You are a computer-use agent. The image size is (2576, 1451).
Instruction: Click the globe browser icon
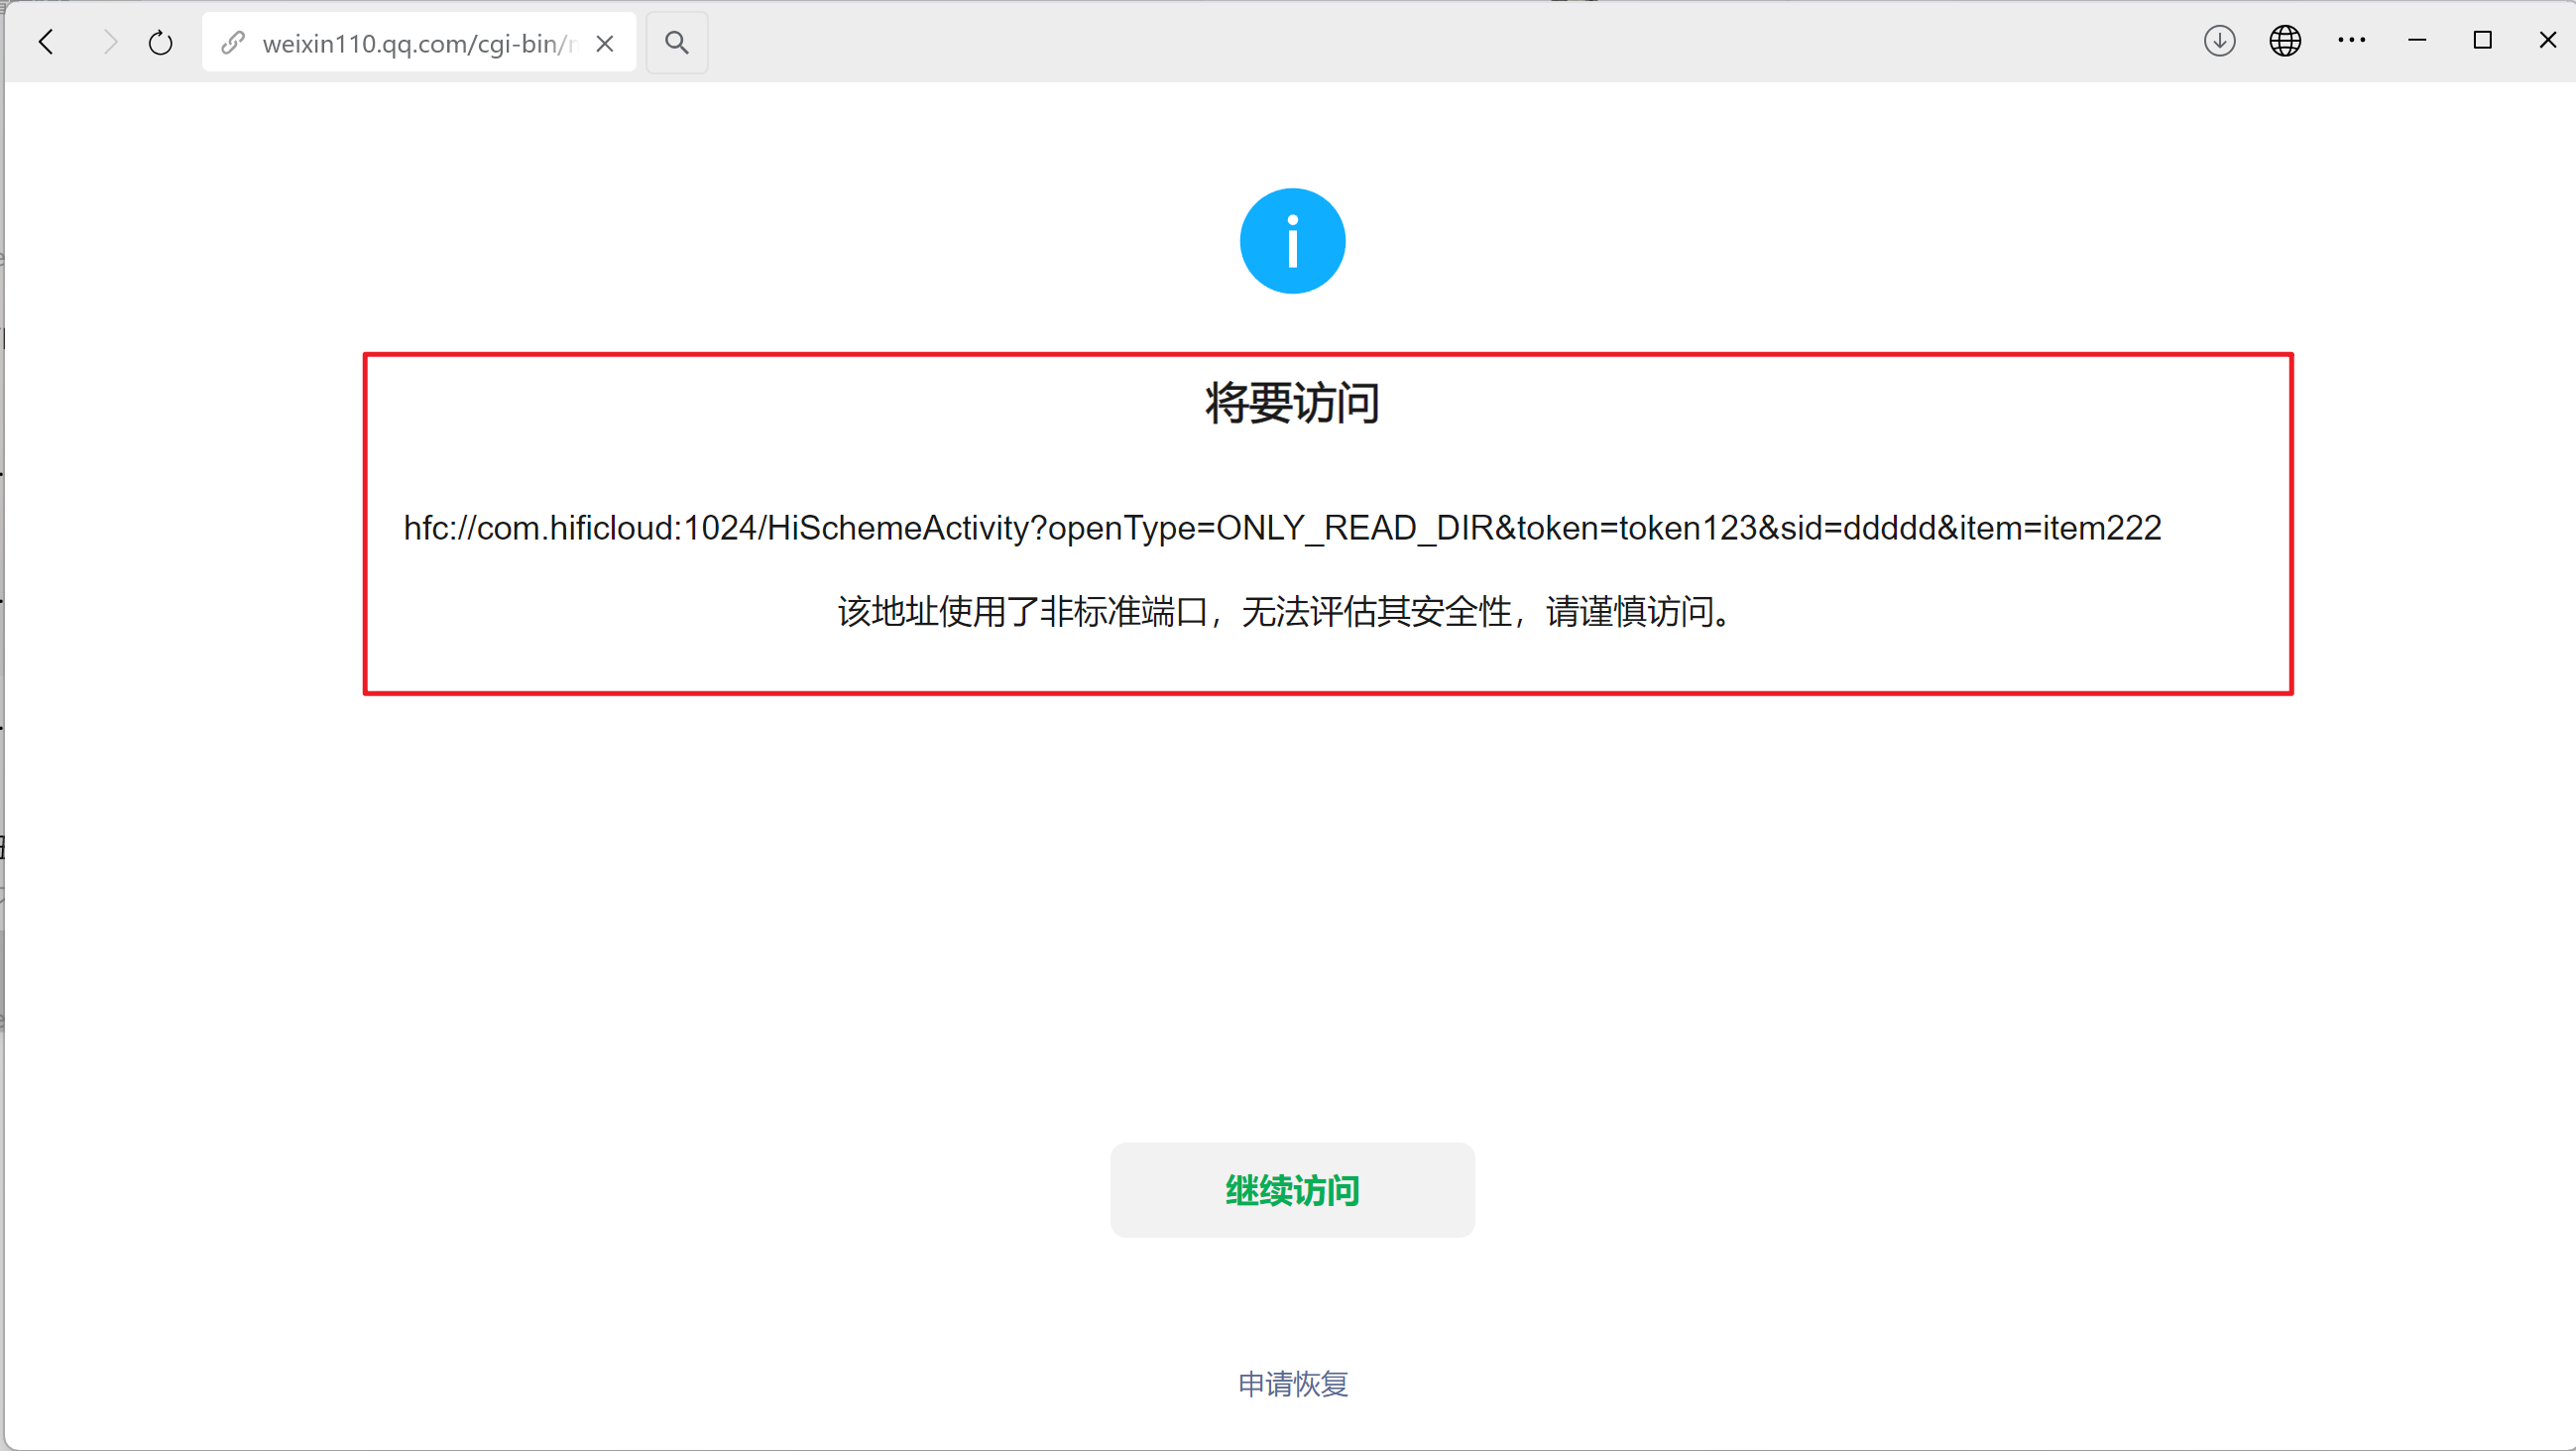tap(2285, 41)
